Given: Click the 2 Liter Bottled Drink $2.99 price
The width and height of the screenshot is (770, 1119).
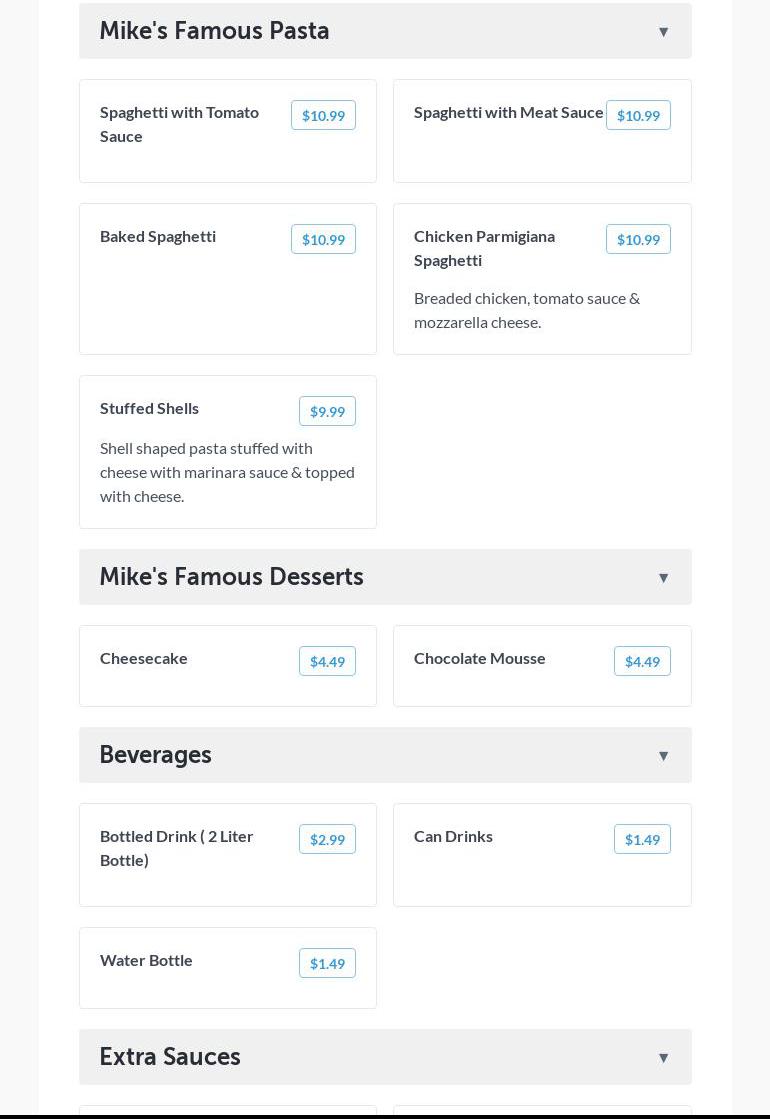Looking at the screenshot, I should tap(327, 840).
